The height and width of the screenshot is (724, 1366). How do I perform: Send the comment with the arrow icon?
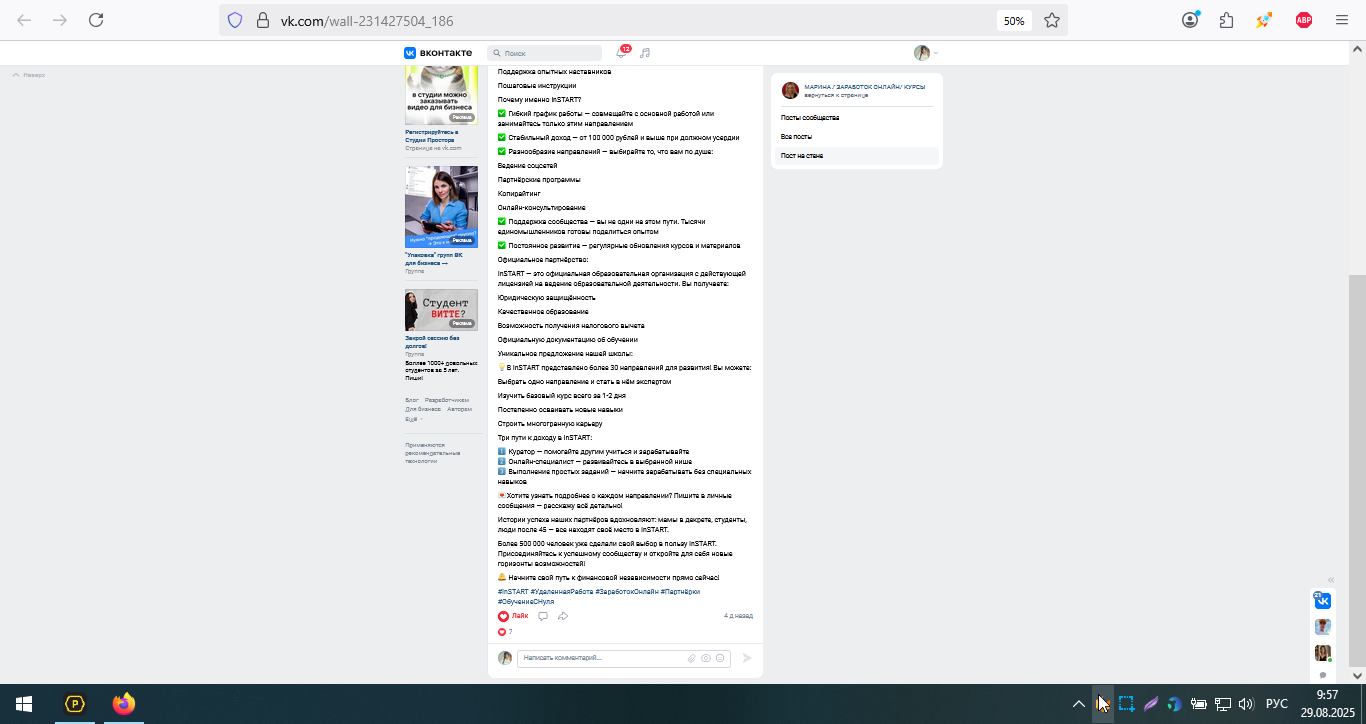tap(746, 658)
